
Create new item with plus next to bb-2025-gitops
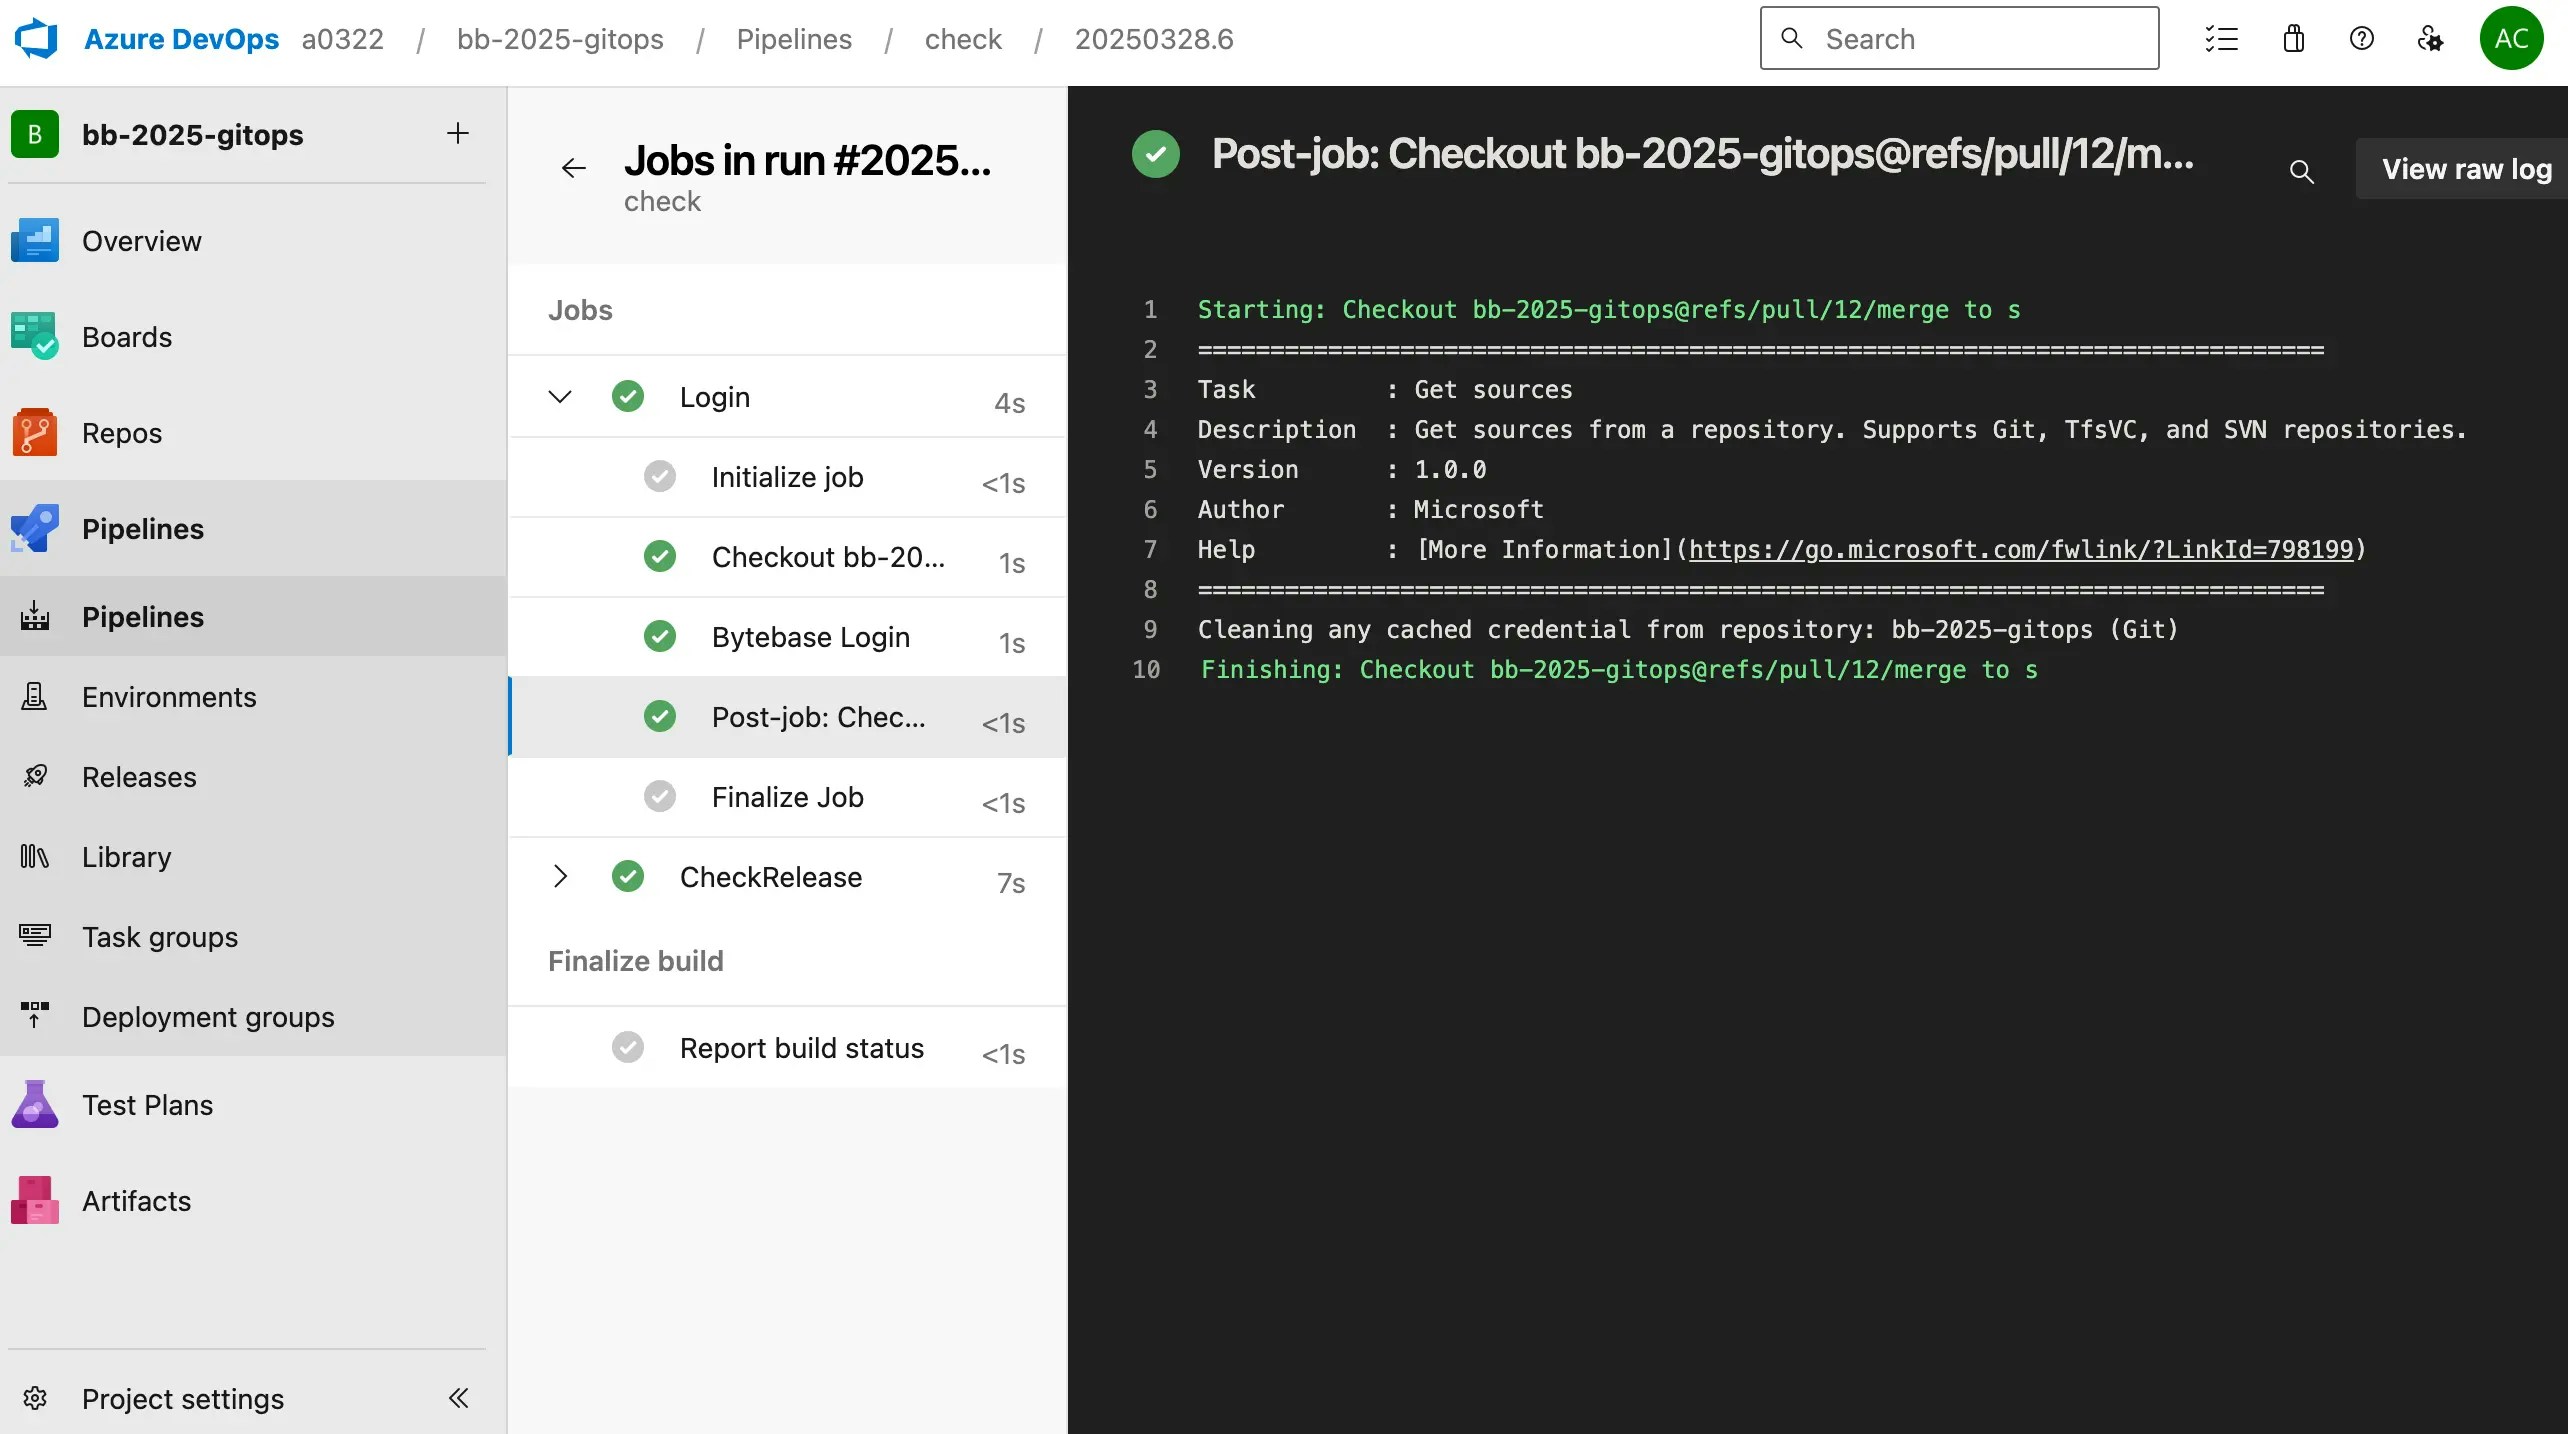tap(457, 133)
